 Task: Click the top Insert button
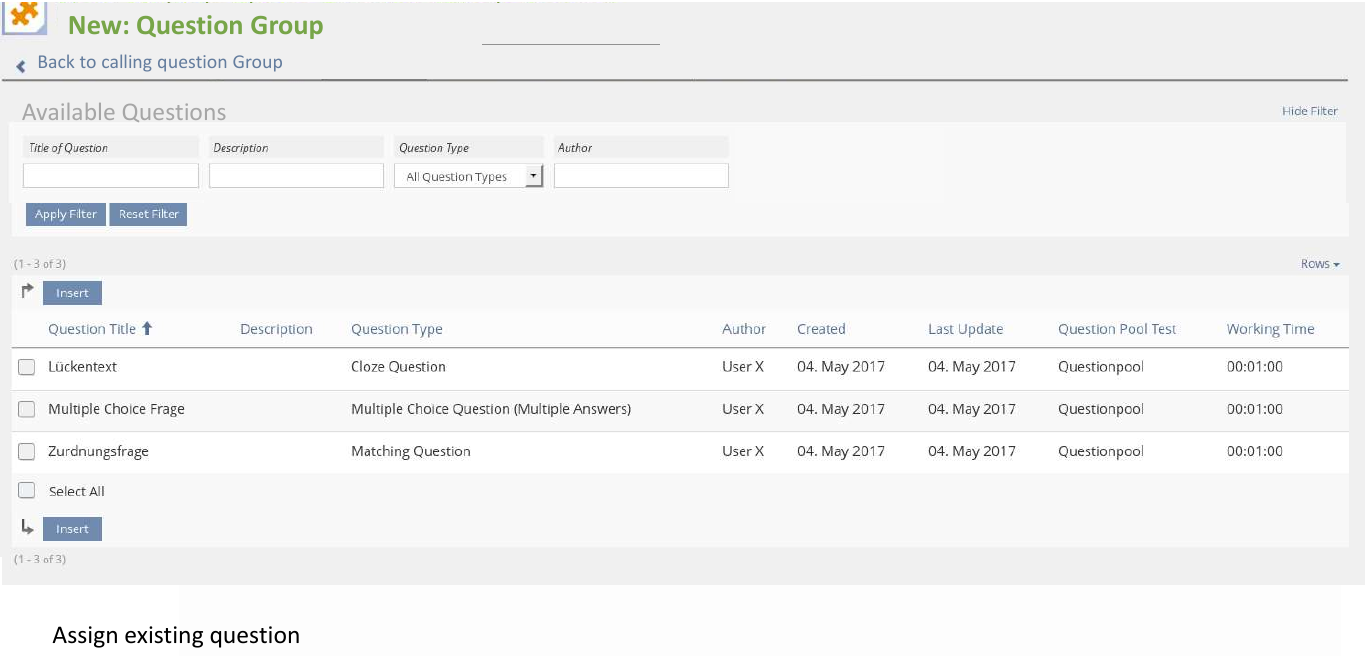(x=72, y=293)
